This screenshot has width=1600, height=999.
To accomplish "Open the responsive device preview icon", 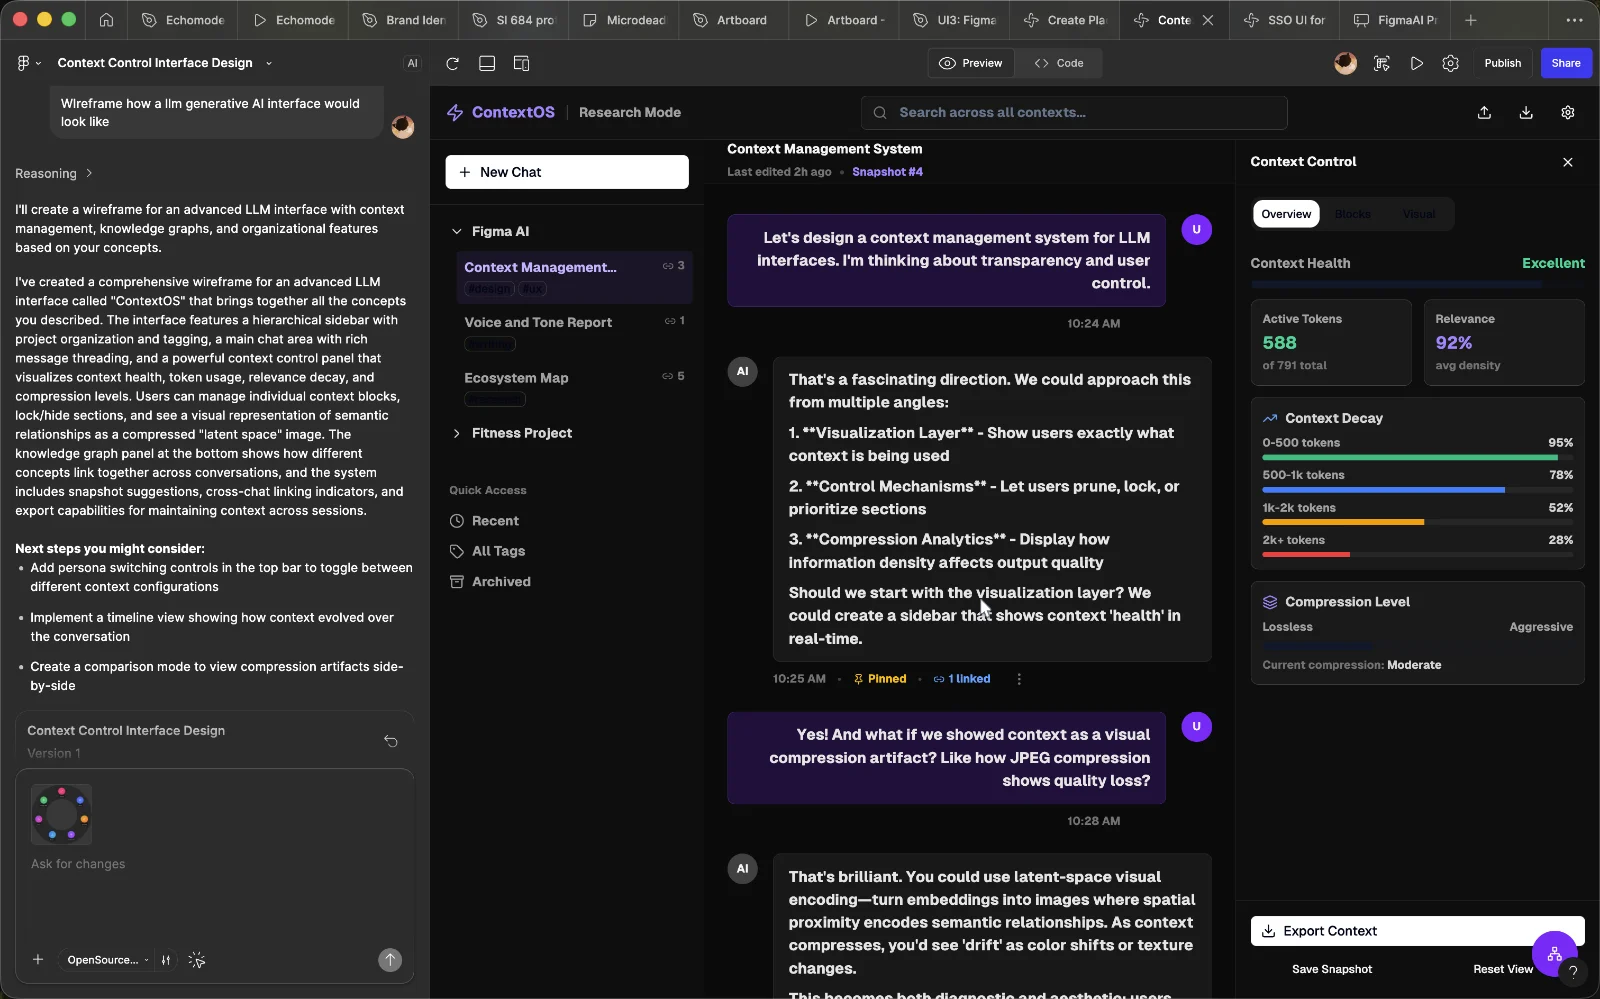I will (521, 63).
